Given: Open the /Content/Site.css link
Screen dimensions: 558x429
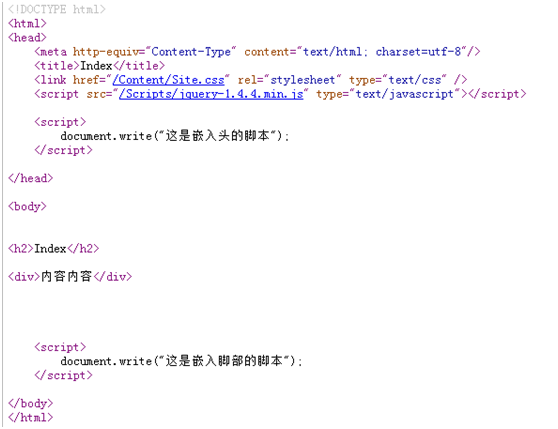Looking at the screenshot, I should click(168, 80).
